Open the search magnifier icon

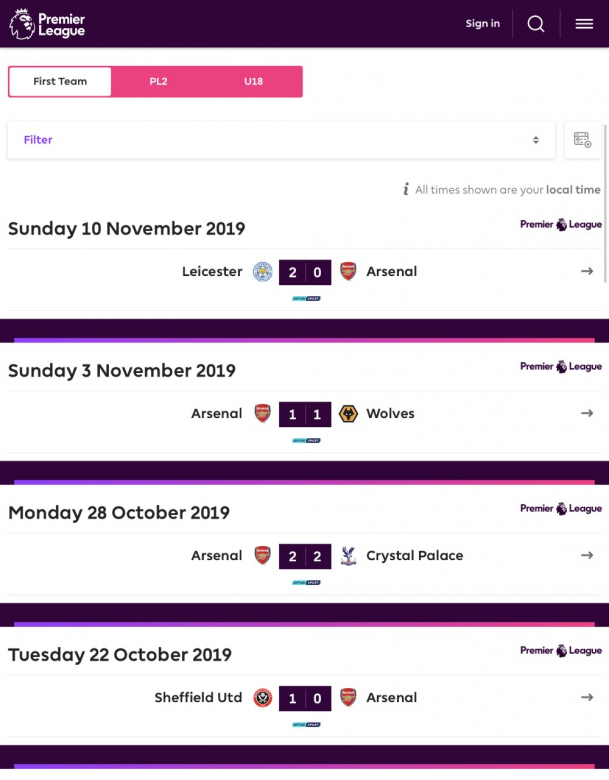click(536, 24)
